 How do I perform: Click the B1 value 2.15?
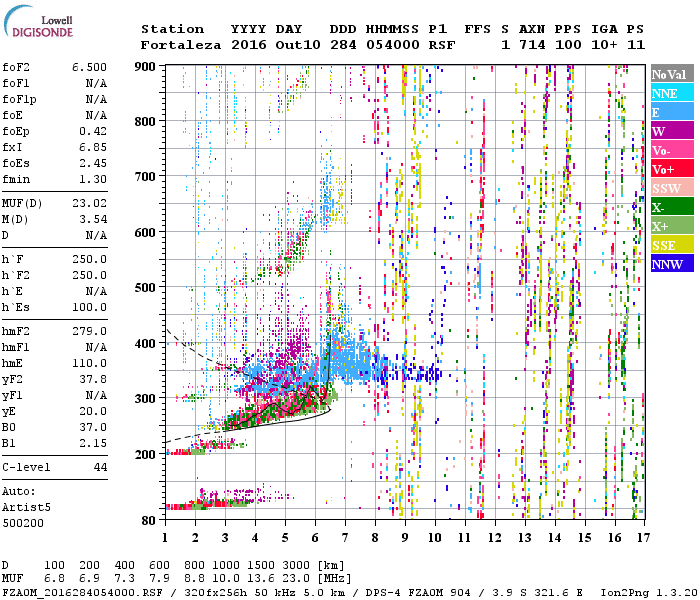pyautogui.click(x=93, y=444)
